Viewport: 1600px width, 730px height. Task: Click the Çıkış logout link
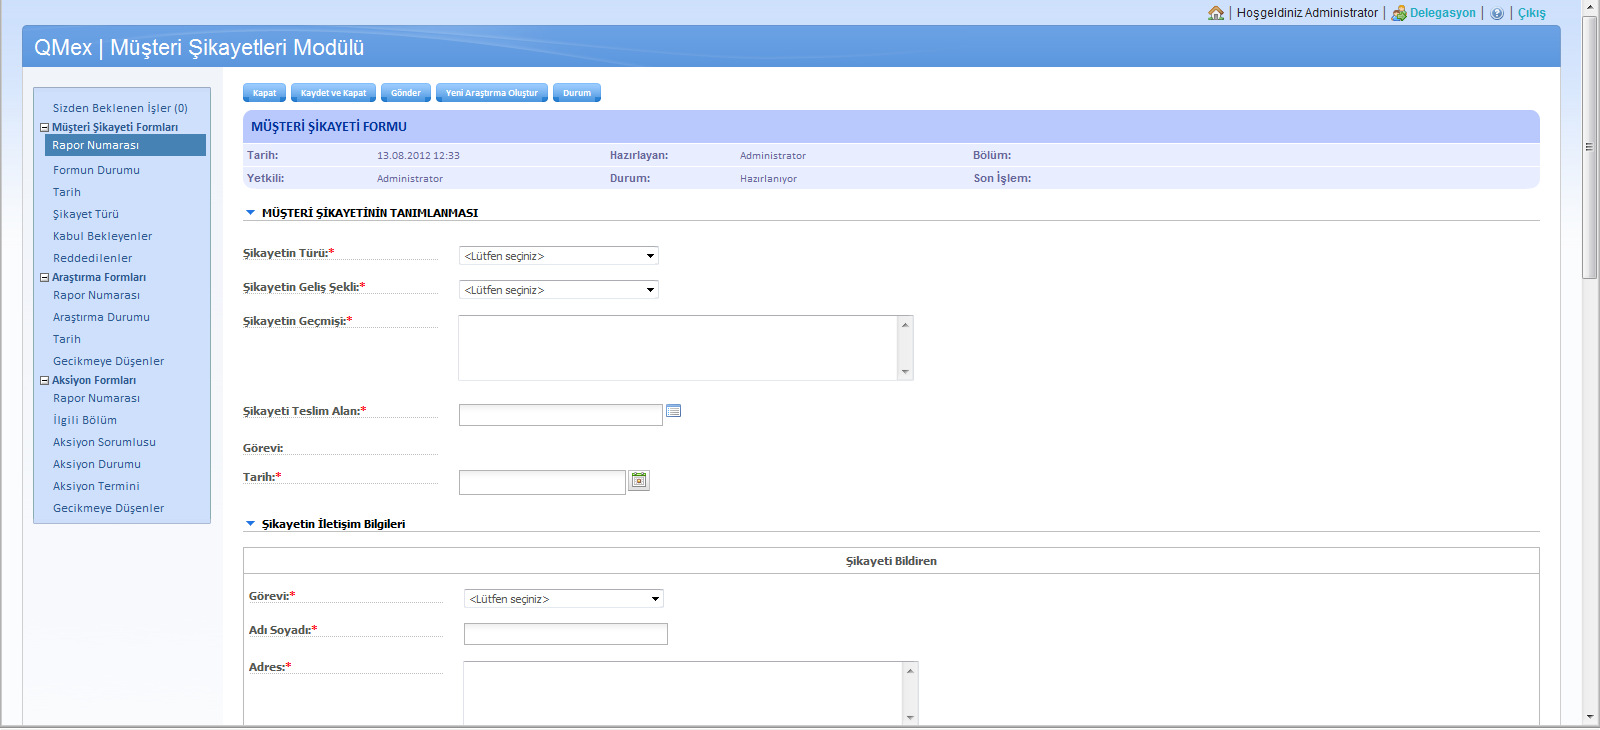1532,13
